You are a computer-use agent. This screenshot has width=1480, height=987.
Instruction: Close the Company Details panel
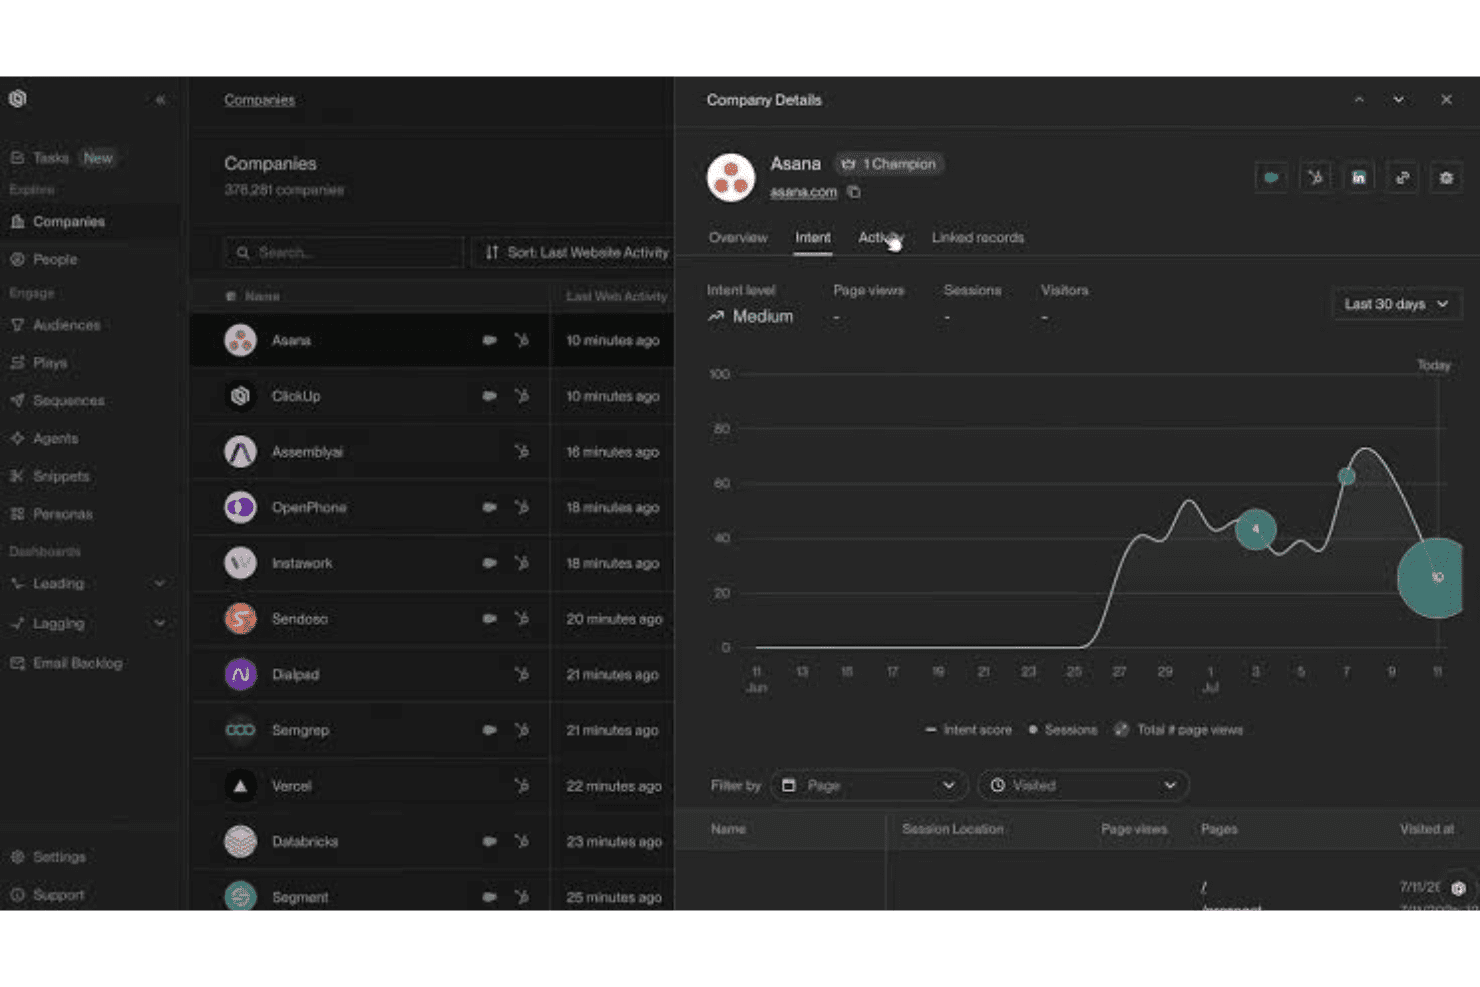(1446, 100)
